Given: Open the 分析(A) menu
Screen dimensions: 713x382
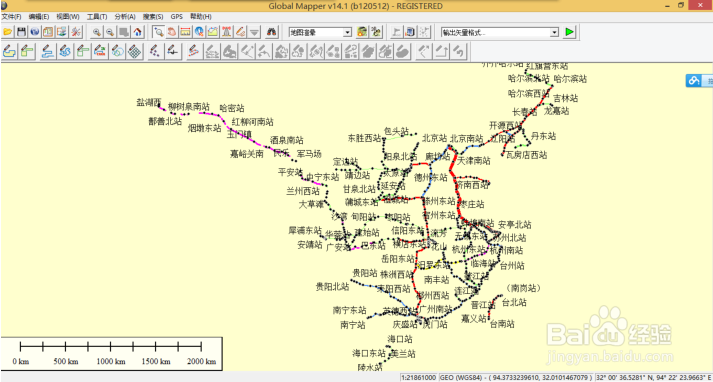Looking at the screenshot, I should [x=125, y=17].
